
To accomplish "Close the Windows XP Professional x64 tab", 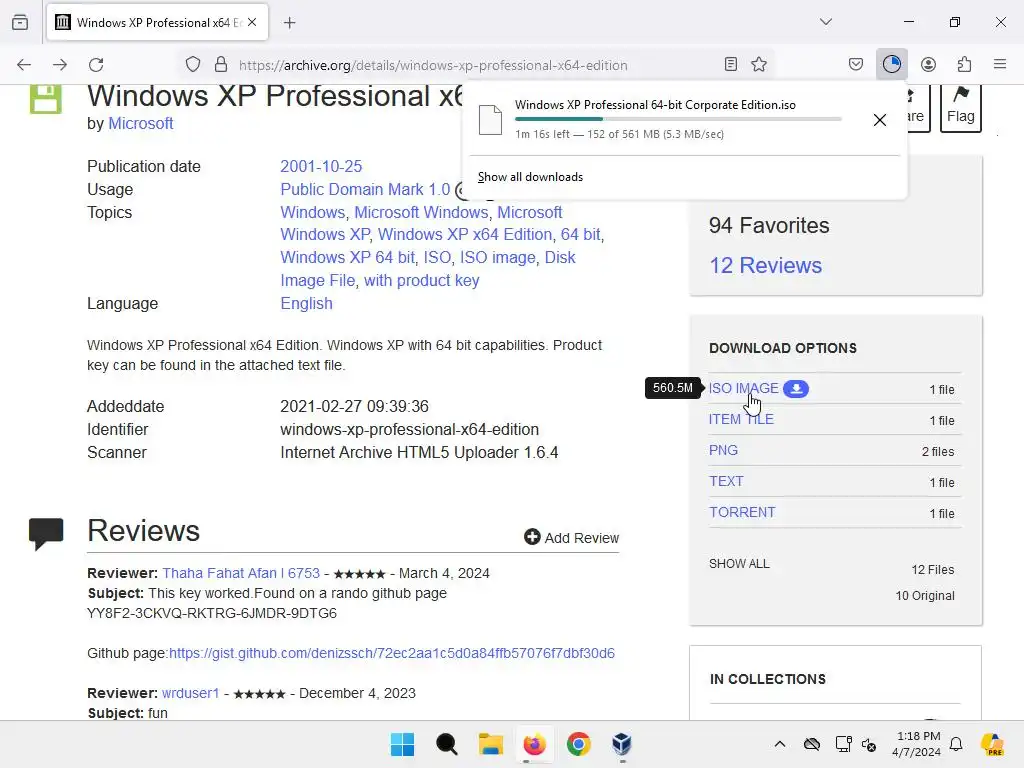I will [x=252, y=22].
